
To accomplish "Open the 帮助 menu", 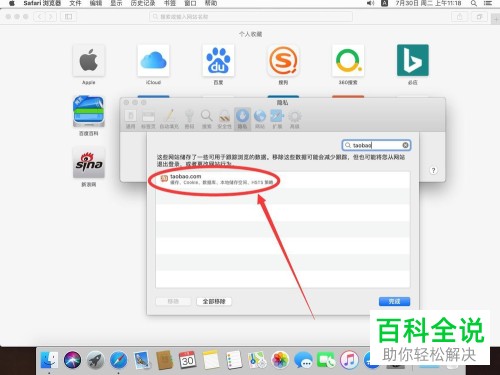I will pos(211,3).
